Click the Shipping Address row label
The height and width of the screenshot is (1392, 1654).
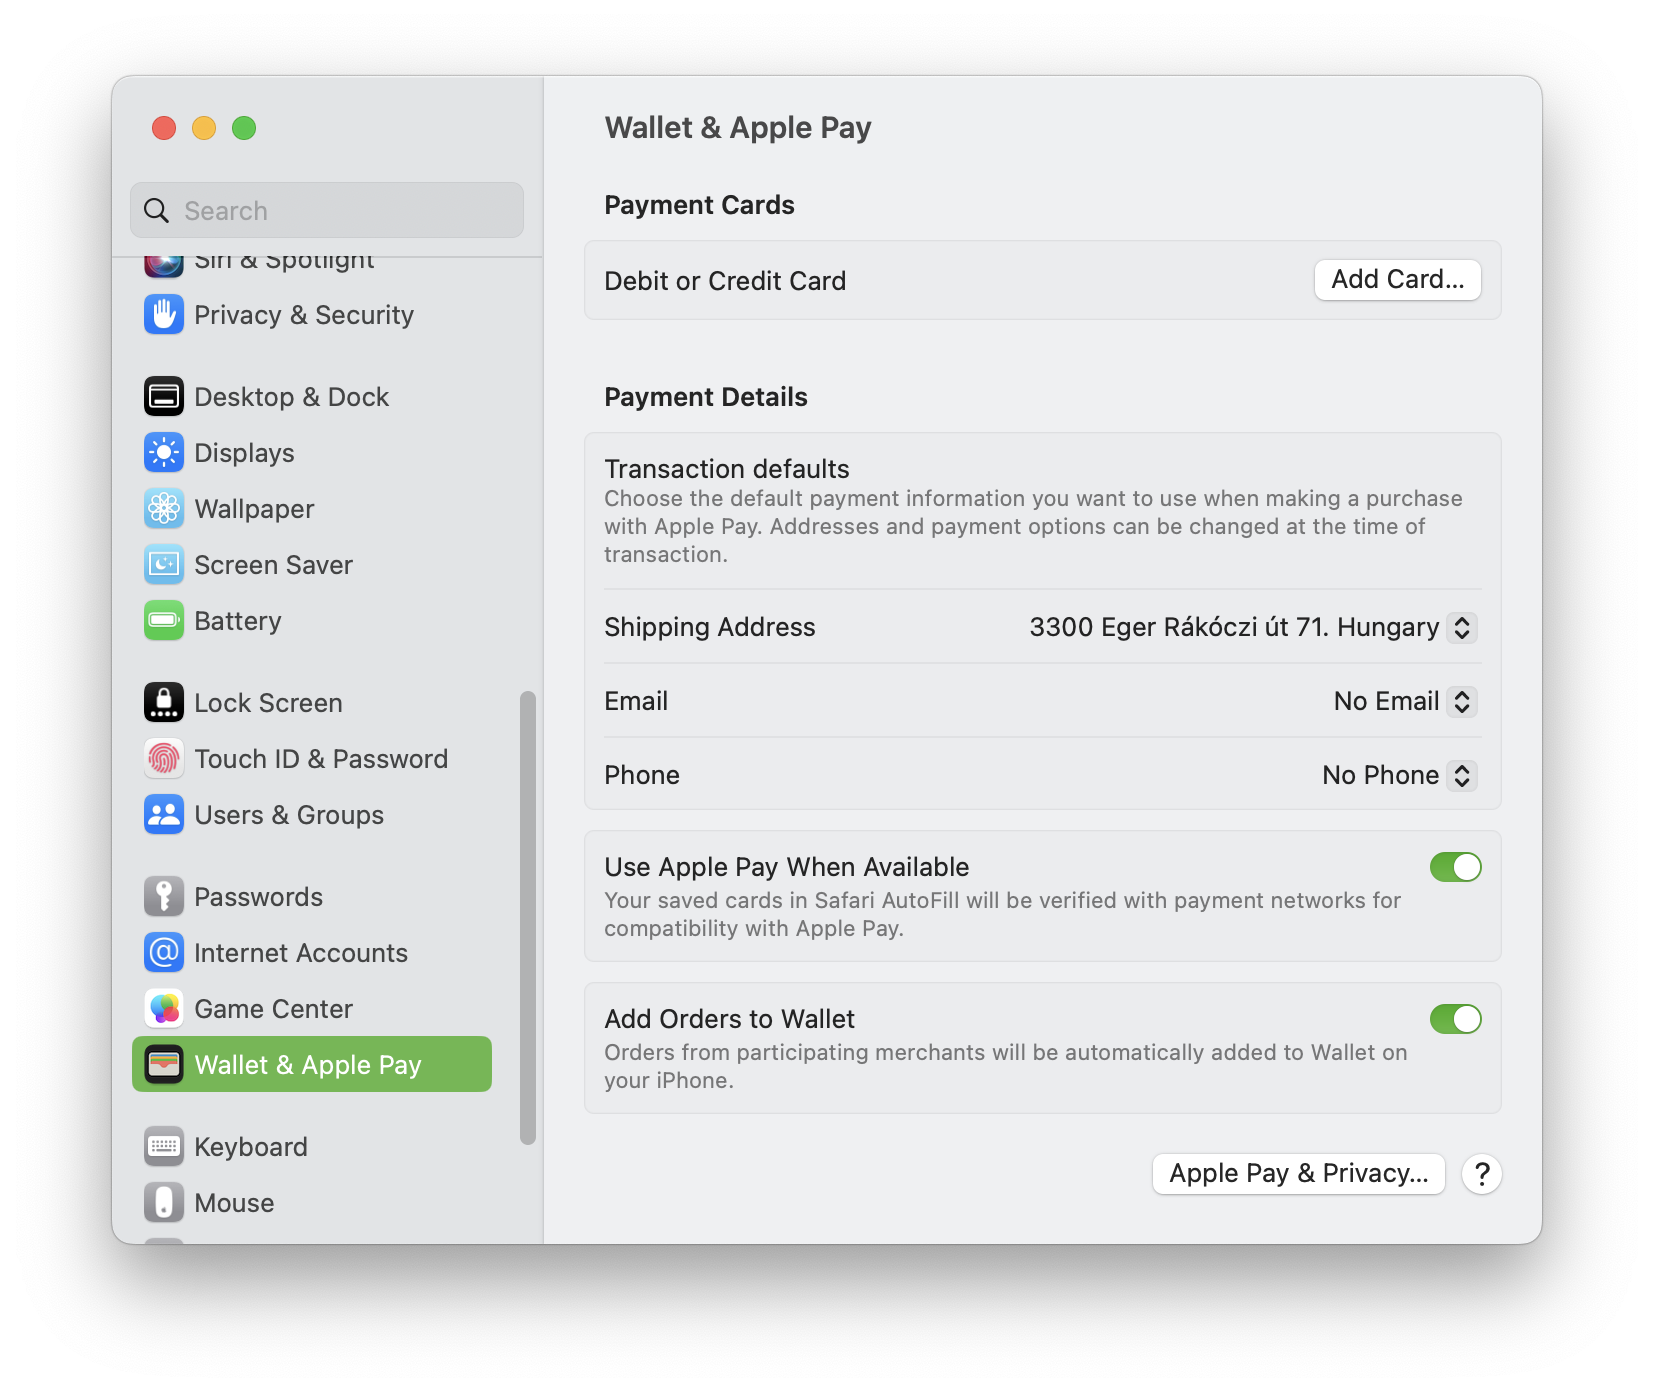[x=710, y=627]
